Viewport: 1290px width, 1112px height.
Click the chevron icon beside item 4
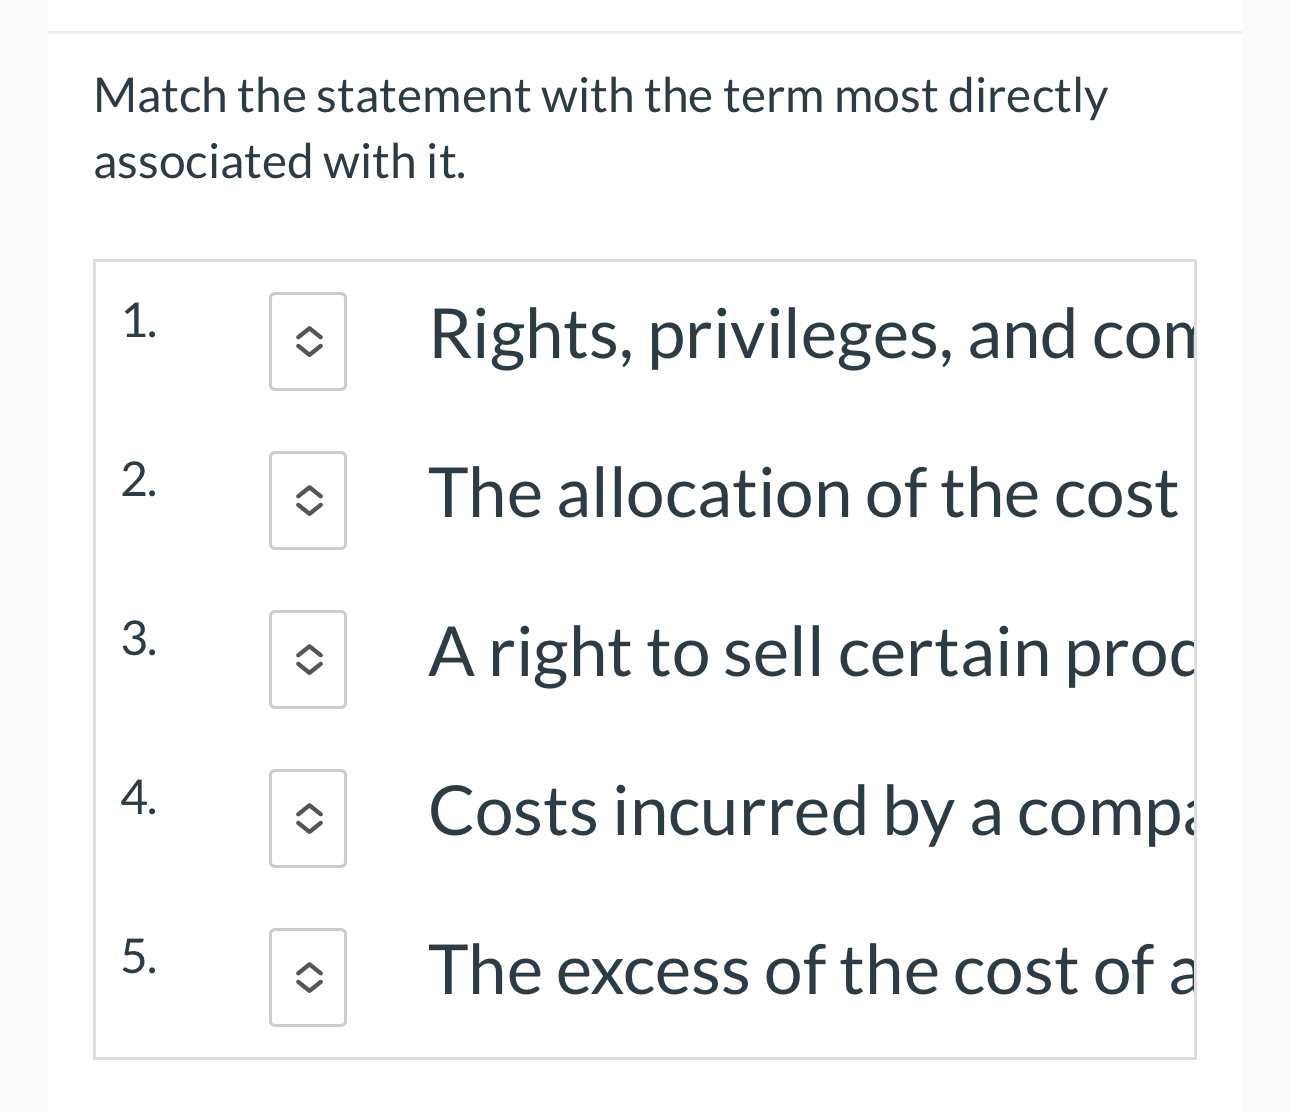(307, 819)
